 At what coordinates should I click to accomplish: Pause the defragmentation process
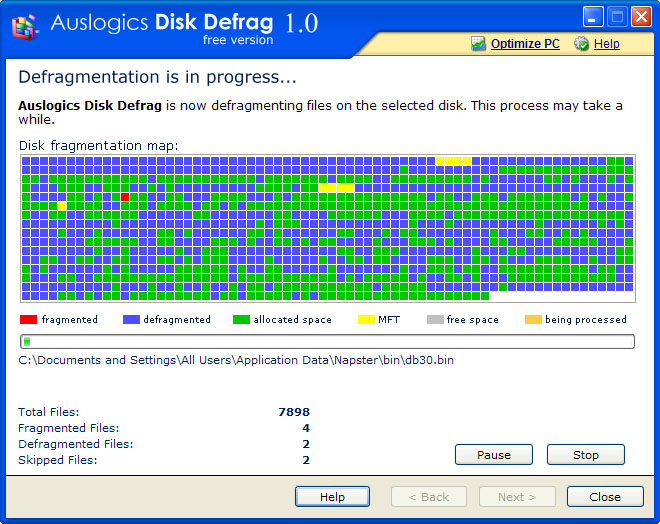pos(493,455)
